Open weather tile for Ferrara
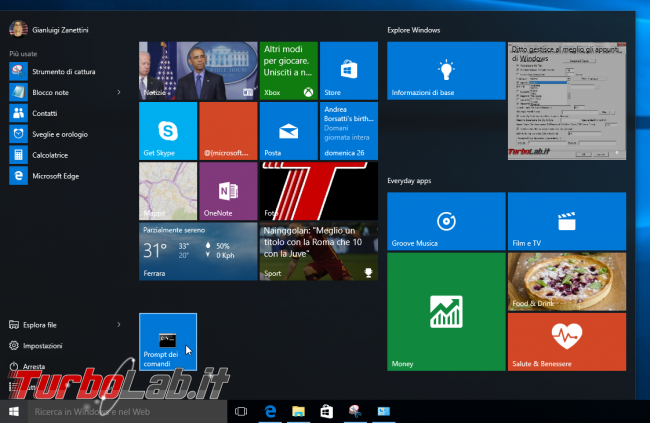 198,252
